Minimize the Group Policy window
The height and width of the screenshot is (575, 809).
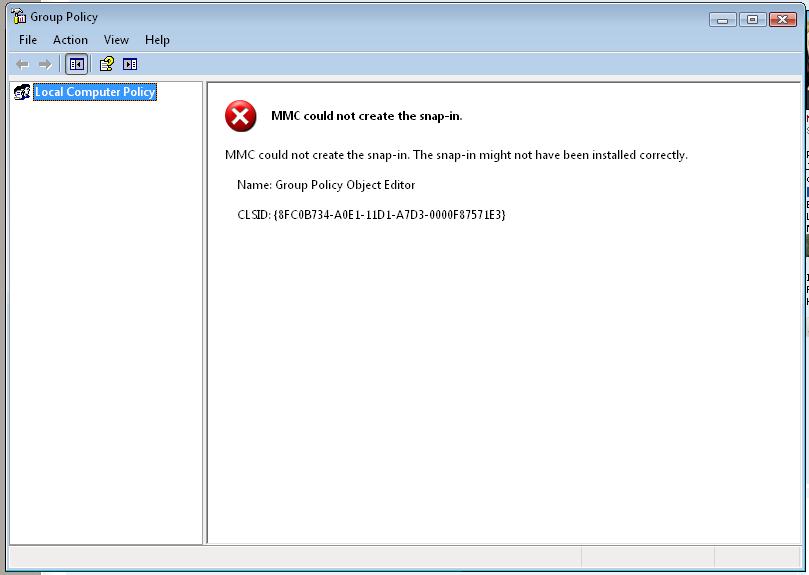pos(723,19)
